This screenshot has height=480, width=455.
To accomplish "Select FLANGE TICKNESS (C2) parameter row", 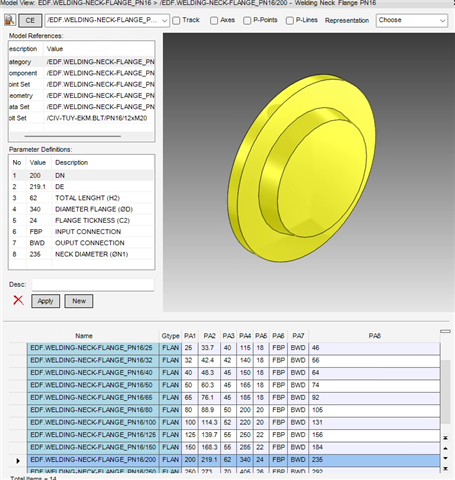I will click(82, 221).
